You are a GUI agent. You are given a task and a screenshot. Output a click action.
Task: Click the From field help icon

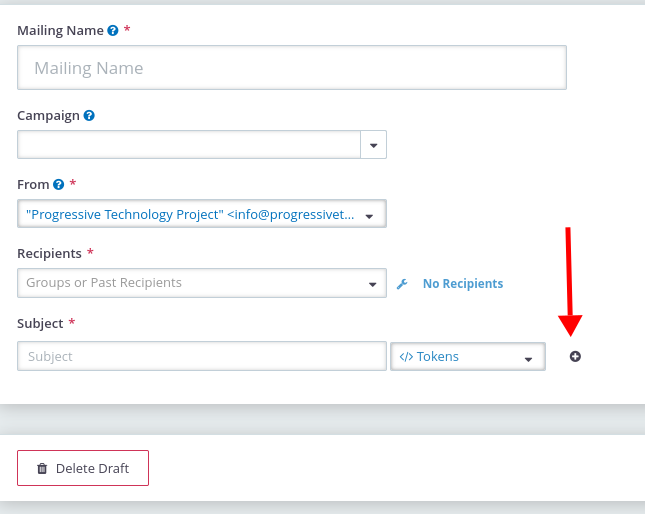click(x=59, y=185)
